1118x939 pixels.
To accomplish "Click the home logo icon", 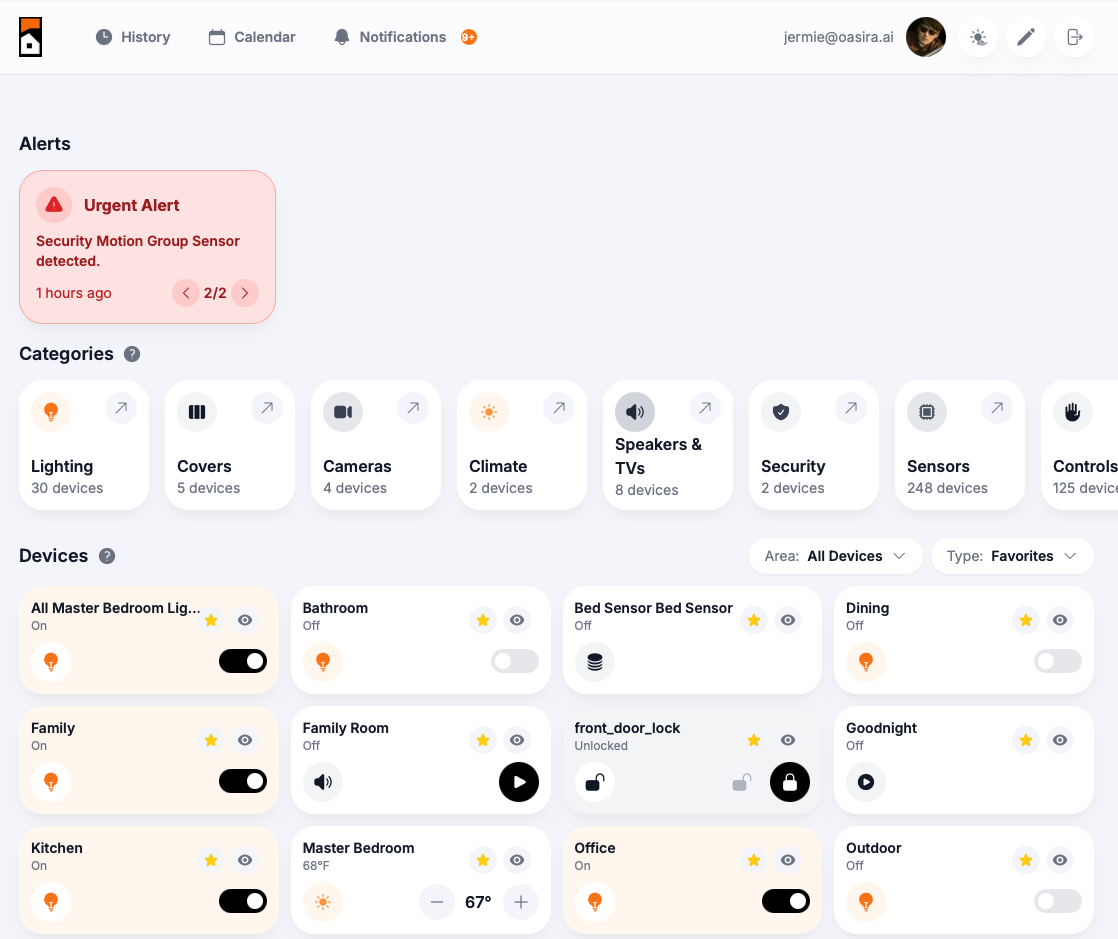I will pos(31,37).
